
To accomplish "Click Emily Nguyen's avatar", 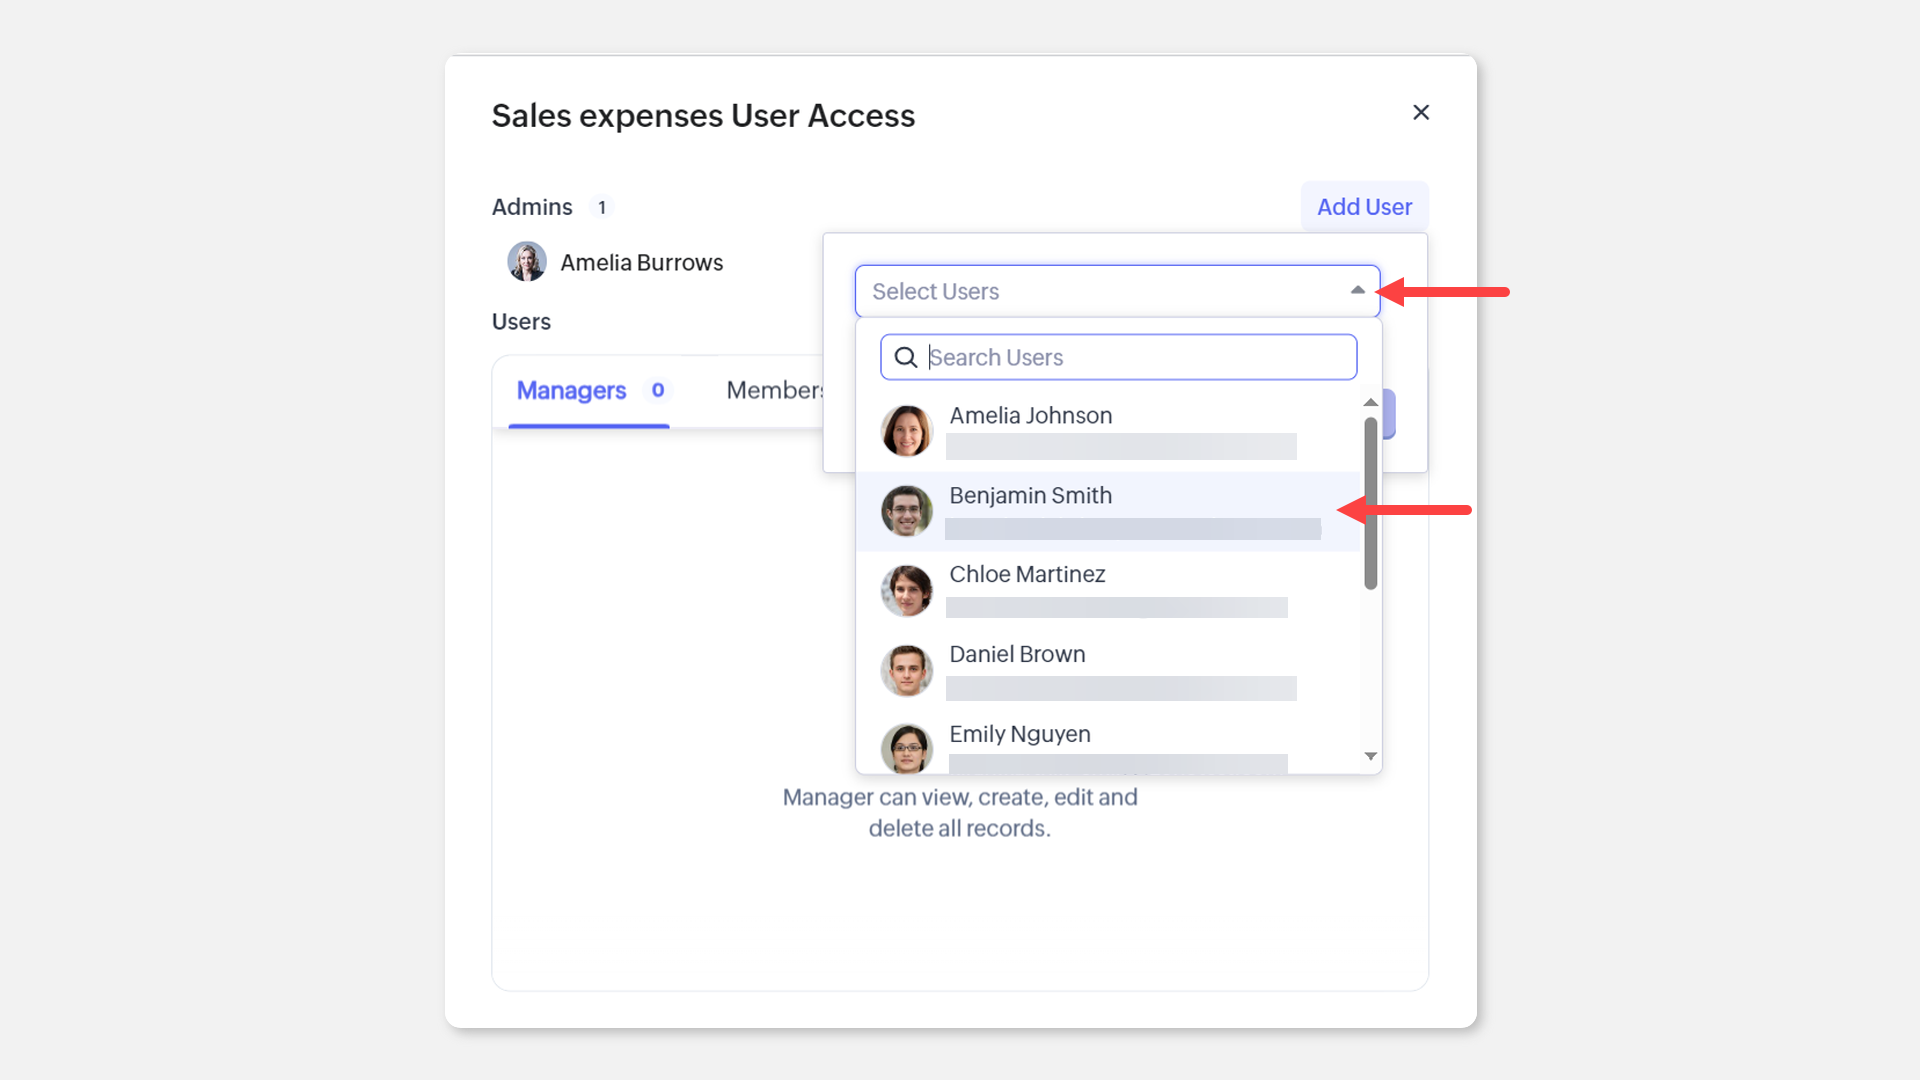I will tap(906, 748).
